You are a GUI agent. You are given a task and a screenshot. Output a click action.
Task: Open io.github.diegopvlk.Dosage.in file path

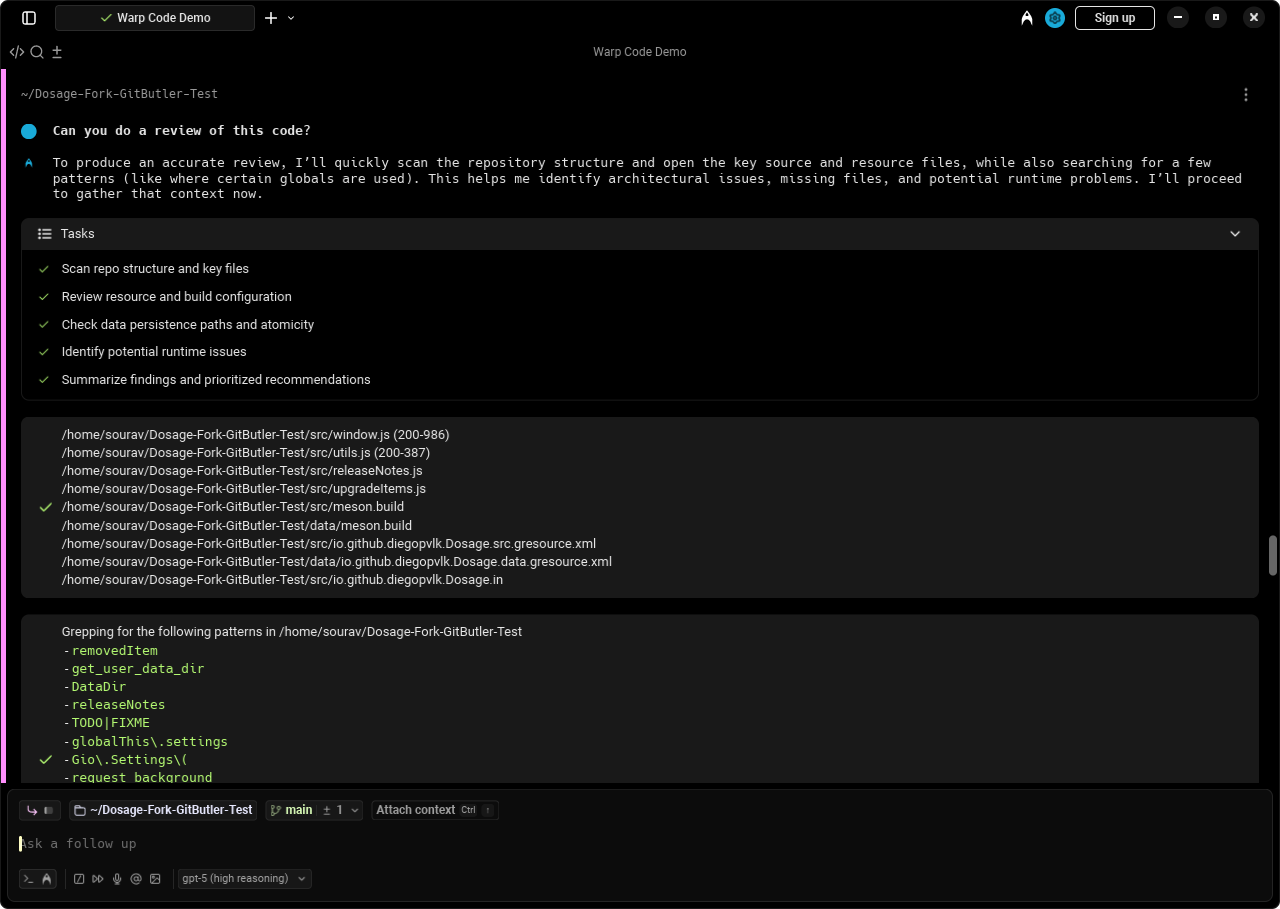pyautogui.click(x=282, y=580)
